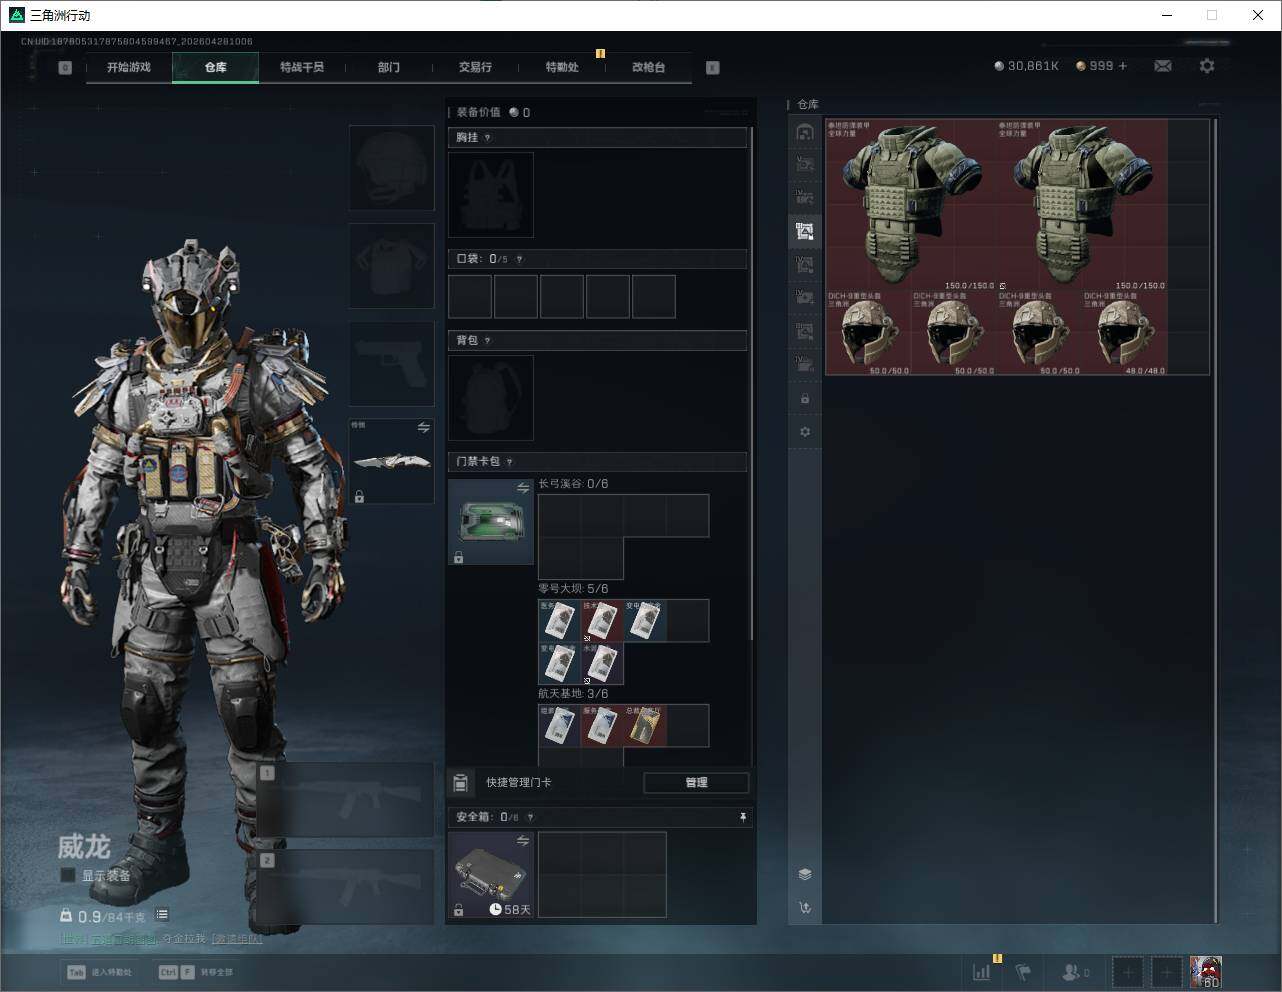Click the empty backpack slot

coord(491,398)
